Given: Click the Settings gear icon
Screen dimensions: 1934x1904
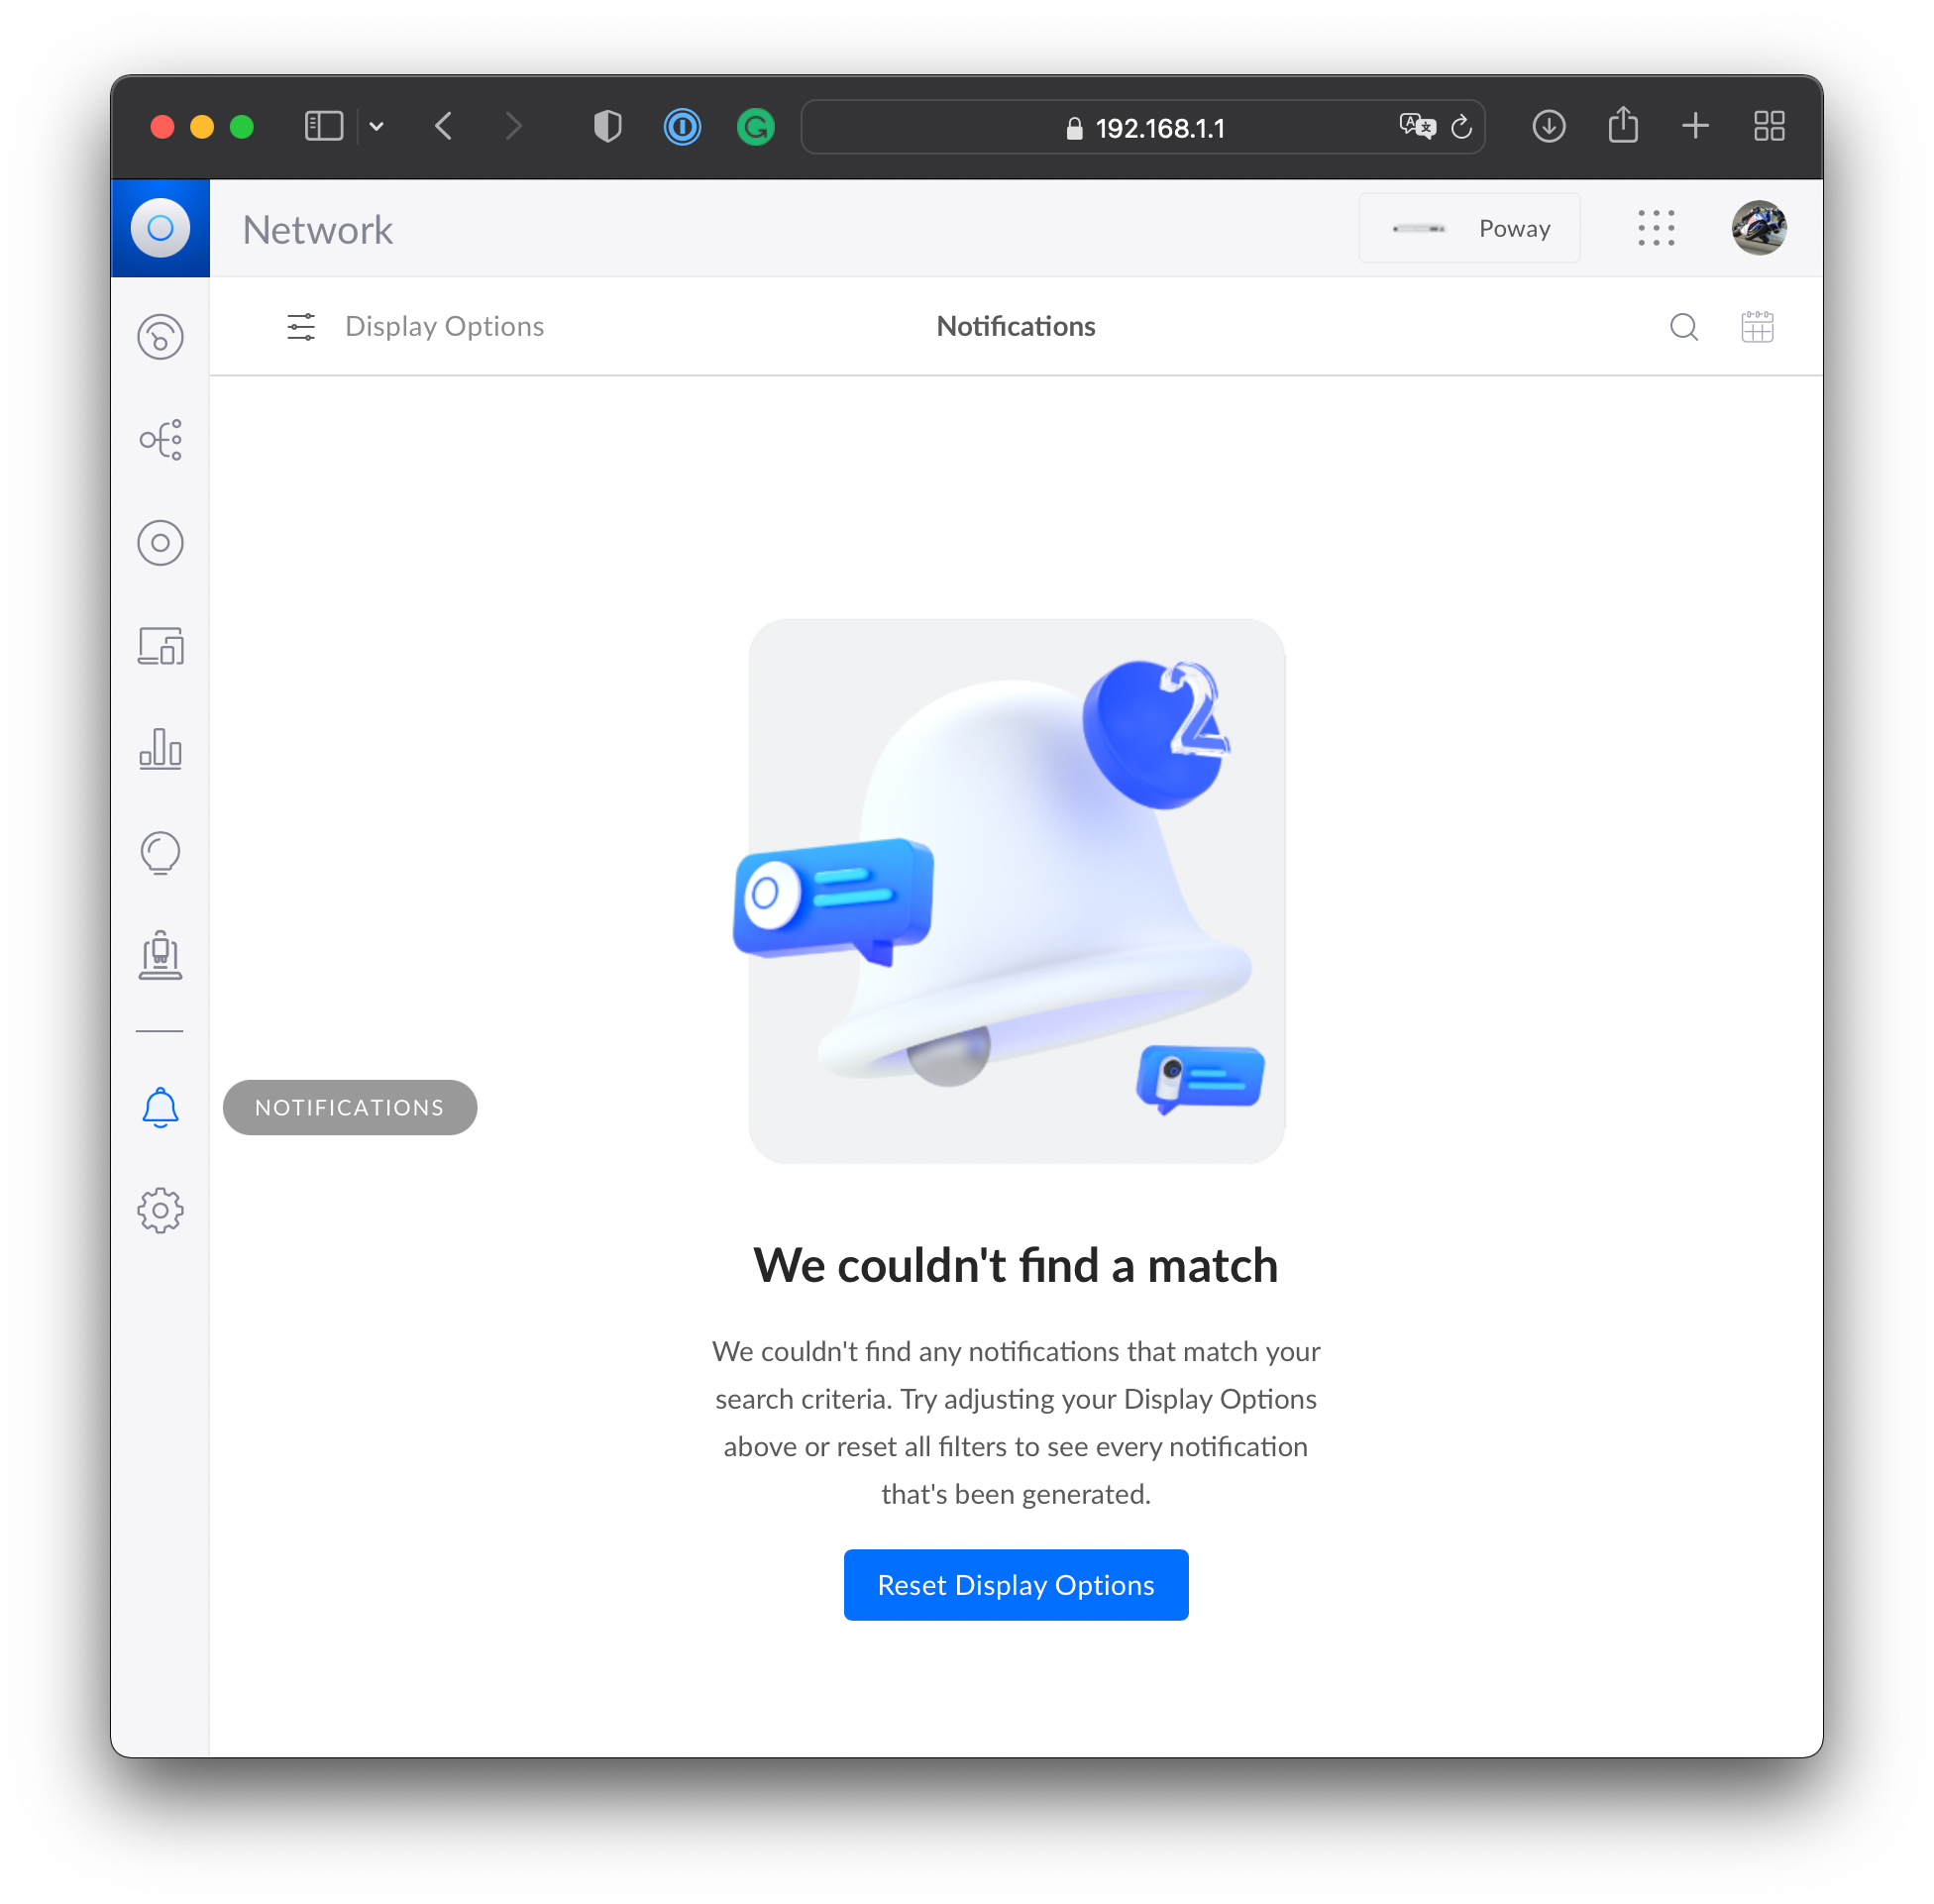Looking at the screenshot, I should point(159,1209).
